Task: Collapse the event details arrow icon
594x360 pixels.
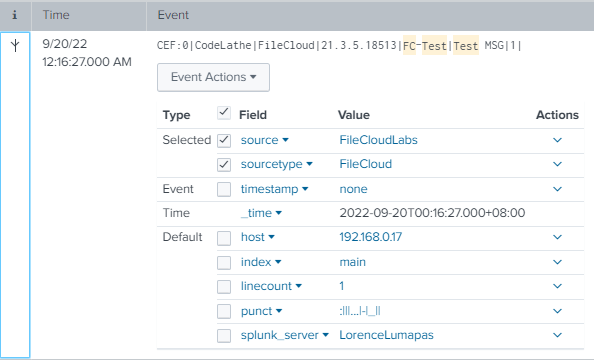Action: coord(15,45)
